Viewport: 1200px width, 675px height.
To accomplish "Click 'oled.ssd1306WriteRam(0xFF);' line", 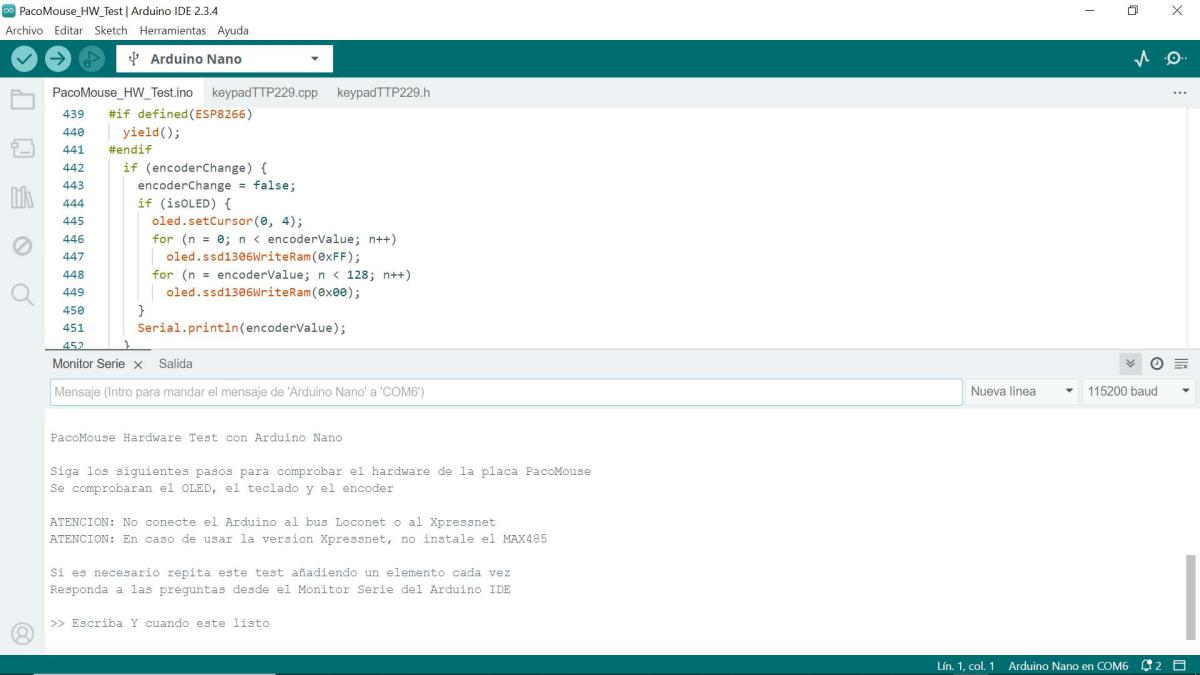I will [x=263, y=257].
